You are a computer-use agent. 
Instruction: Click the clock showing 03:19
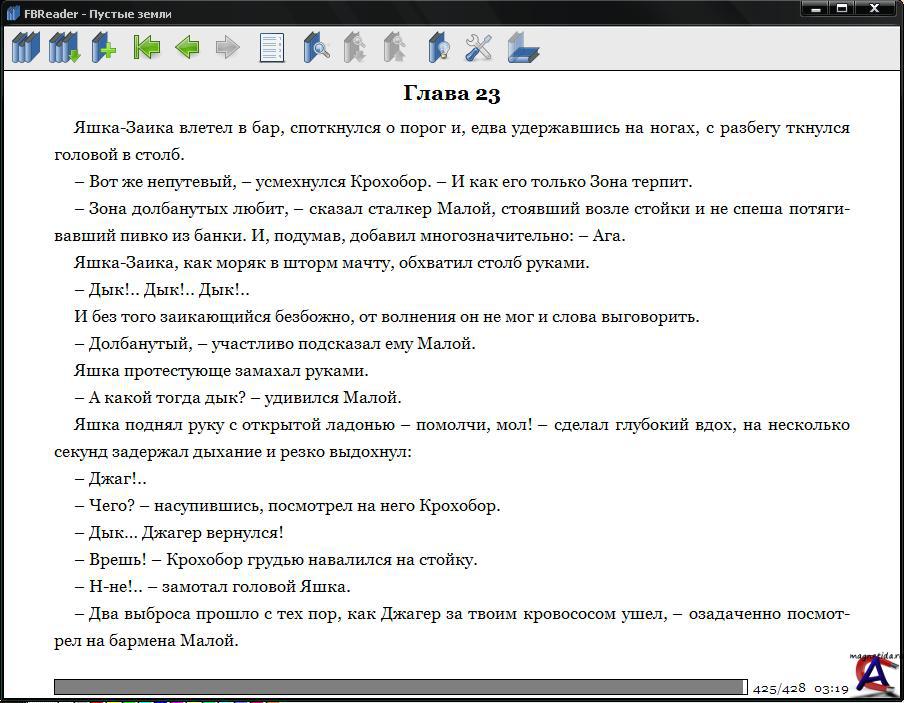coord(831,688)
